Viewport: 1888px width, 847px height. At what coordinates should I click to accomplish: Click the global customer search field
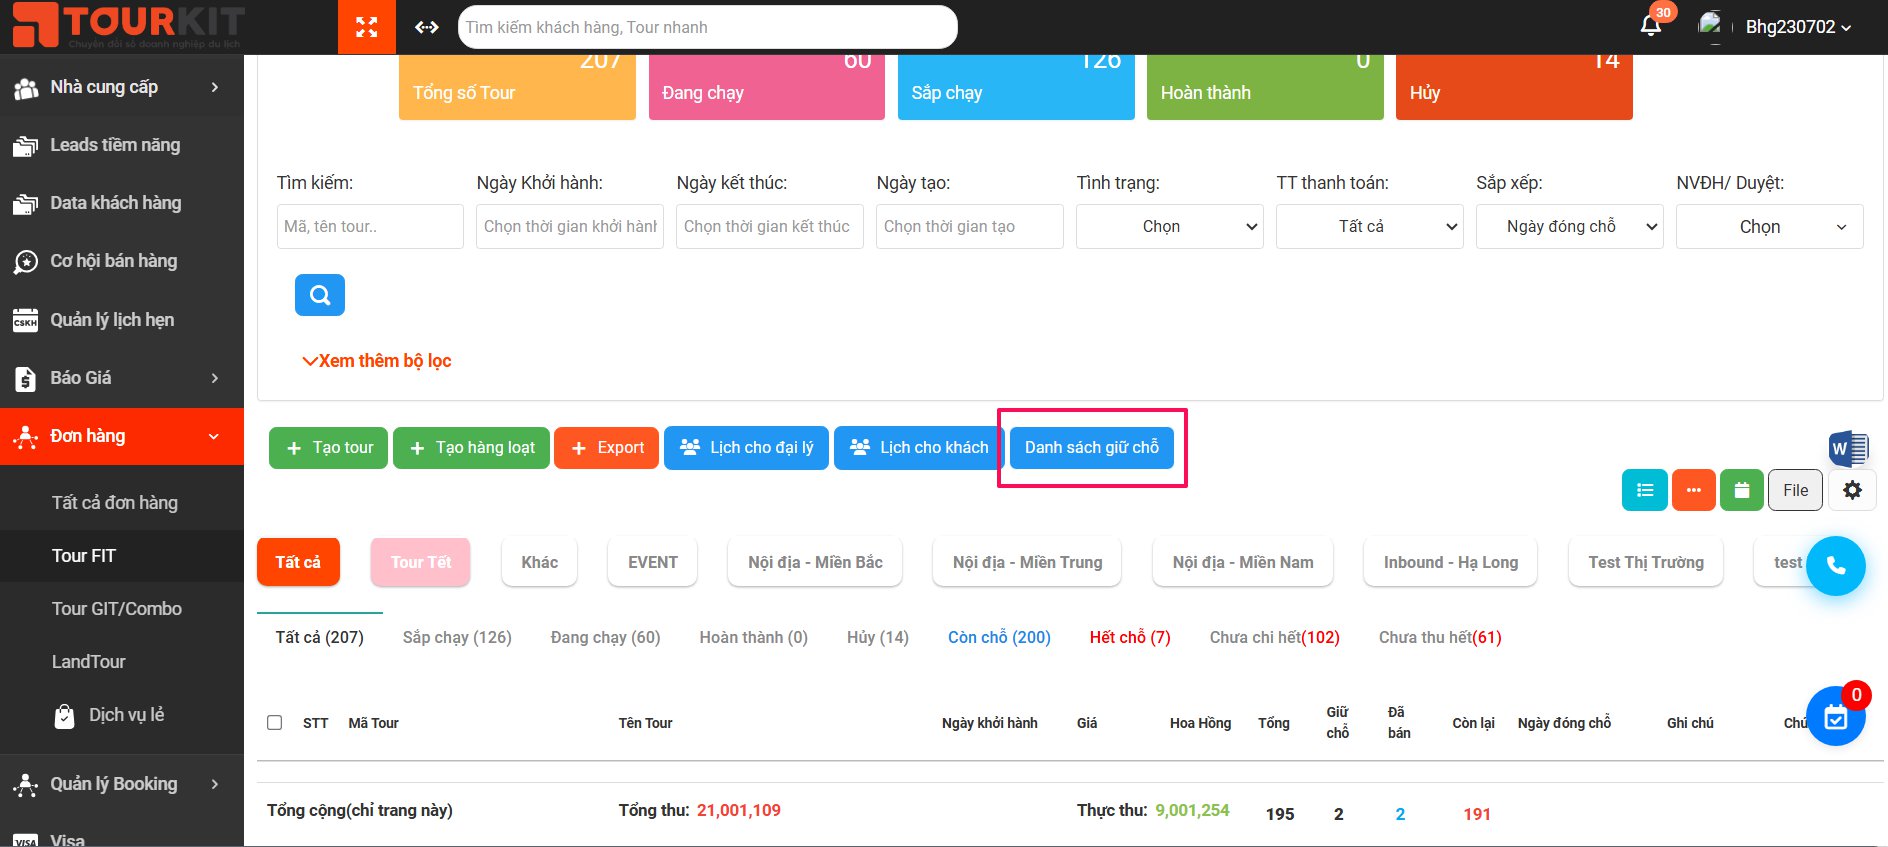[707, 27]
